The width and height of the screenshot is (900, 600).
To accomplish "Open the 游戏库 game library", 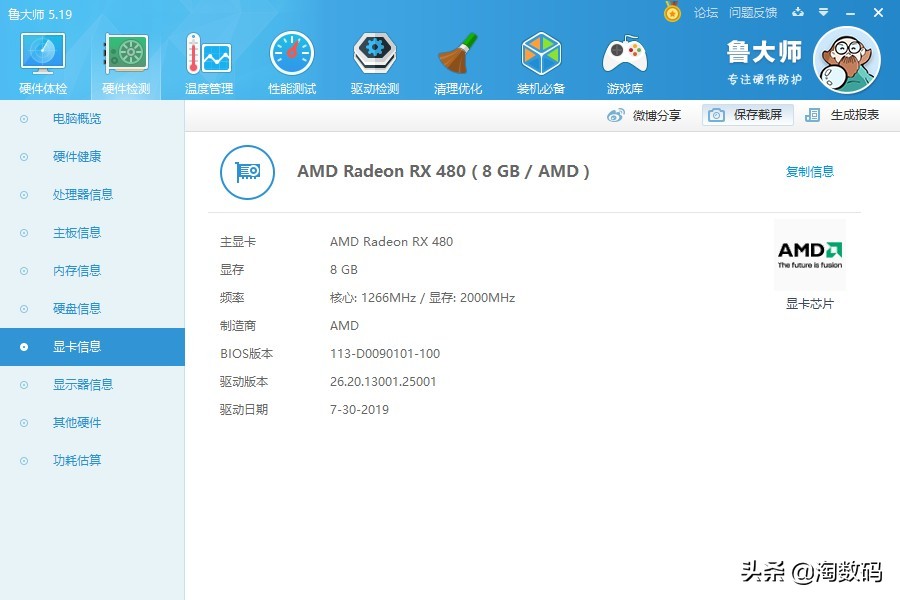I will point(624,60).
